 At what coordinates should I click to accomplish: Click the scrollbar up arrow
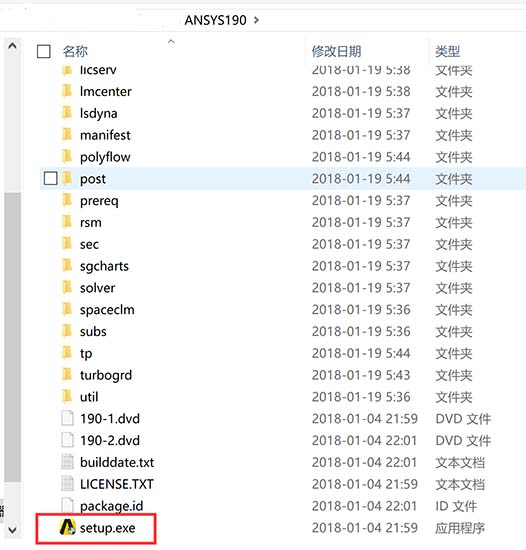coord(12,46)
